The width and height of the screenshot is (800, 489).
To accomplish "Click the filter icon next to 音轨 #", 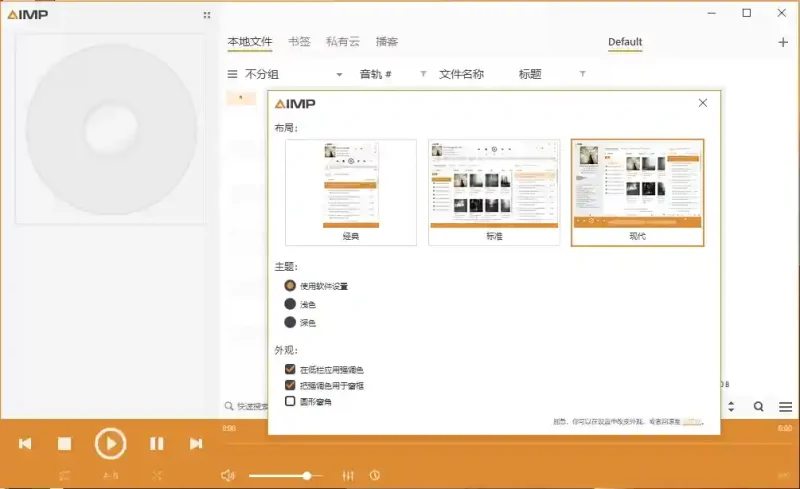I will [x=423, y=74].
